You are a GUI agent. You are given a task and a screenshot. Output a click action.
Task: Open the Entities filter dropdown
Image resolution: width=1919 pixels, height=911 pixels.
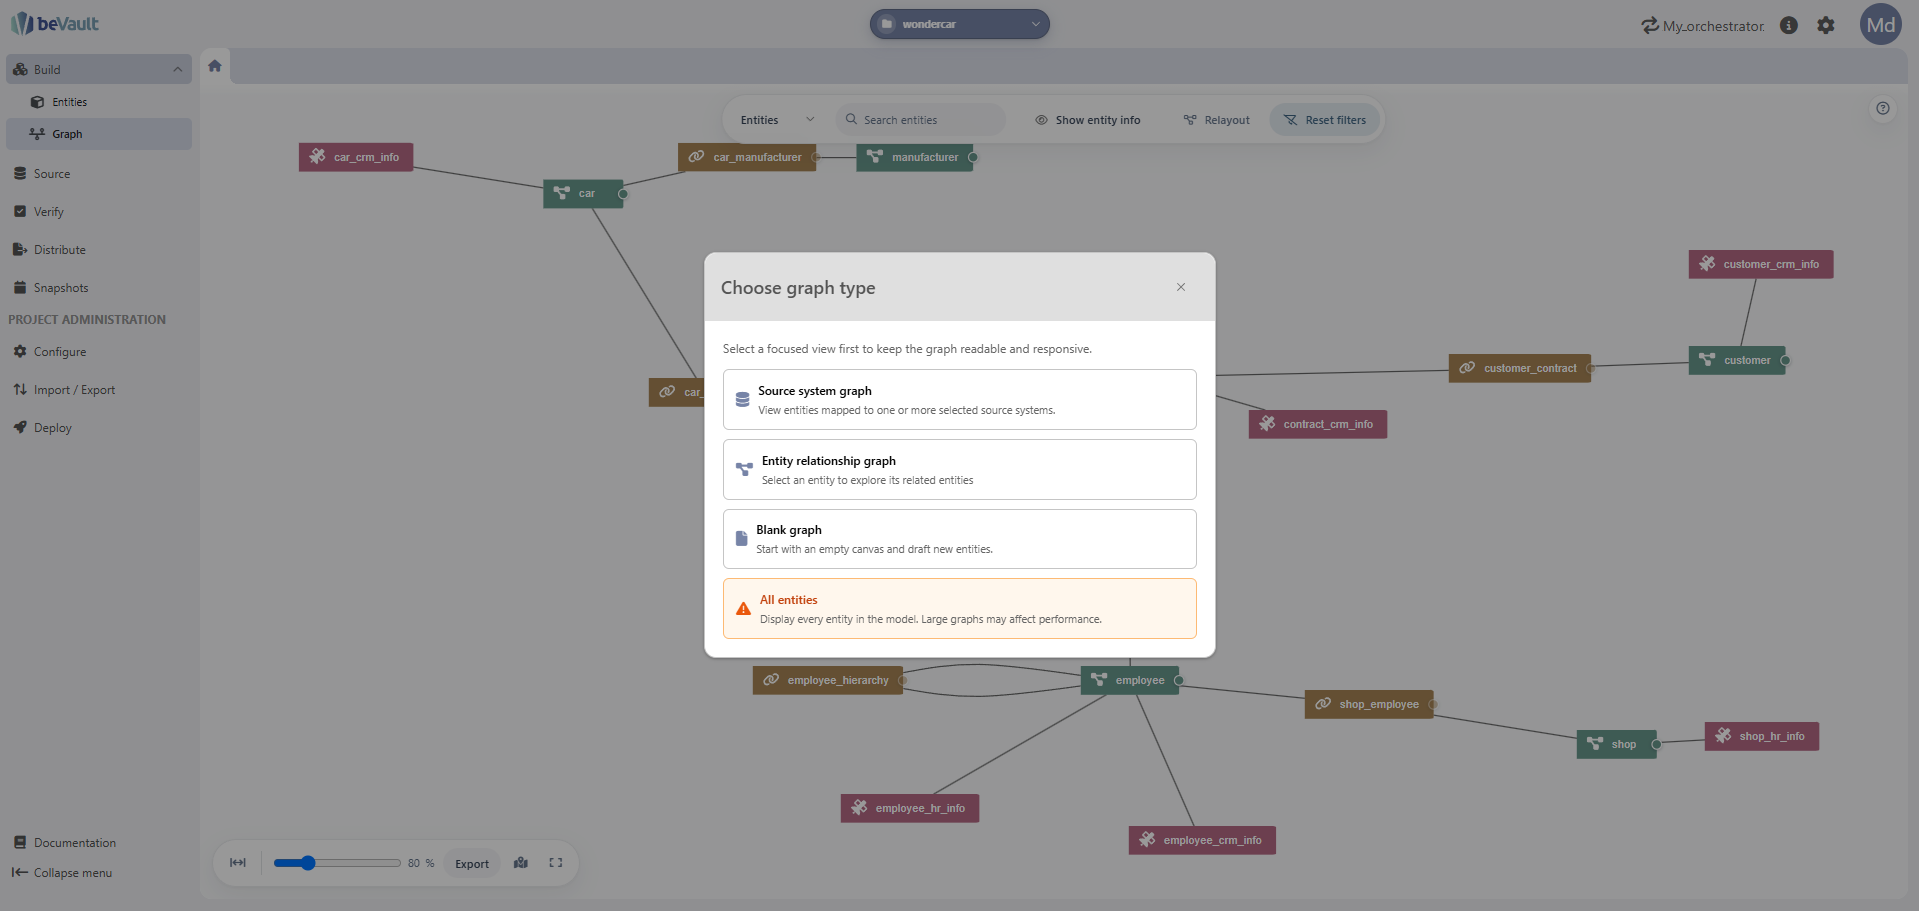click(777, 120)
